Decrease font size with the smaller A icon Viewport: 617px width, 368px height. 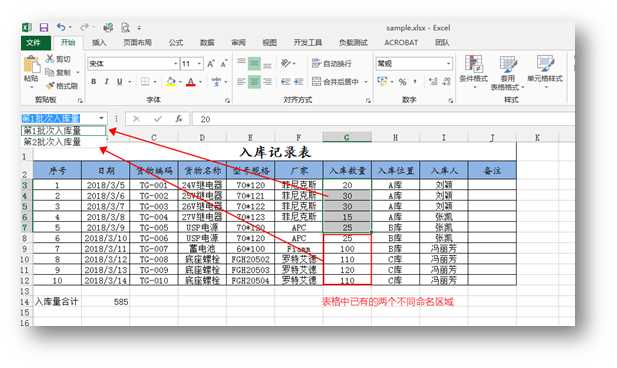pyautogui.click(x=224, y=64)
